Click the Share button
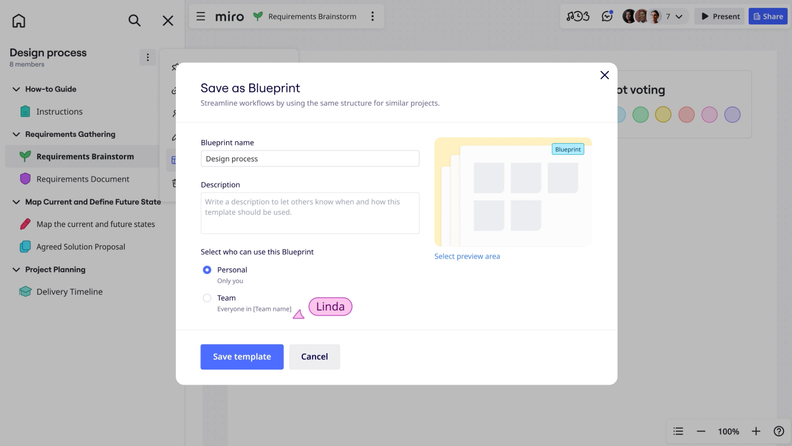Image resolution: width=792 pixels, height=446 pixels. coord(768,16)
